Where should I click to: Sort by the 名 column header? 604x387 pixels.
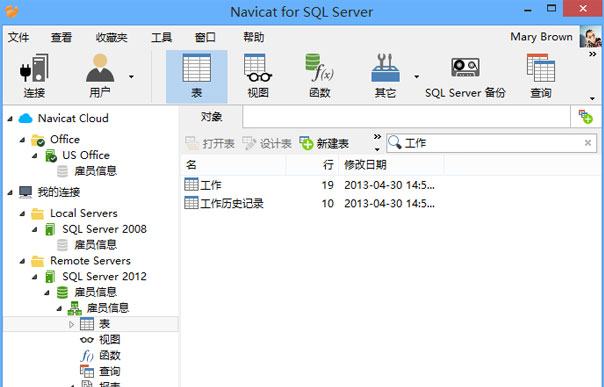(x=233, y=165)
